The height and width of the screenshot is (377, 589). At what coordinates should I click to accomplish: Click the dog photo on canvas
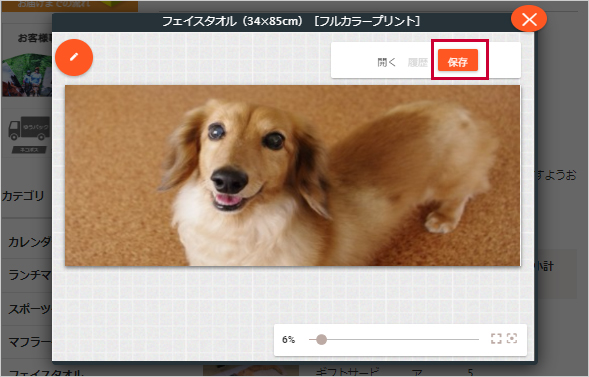293,175
